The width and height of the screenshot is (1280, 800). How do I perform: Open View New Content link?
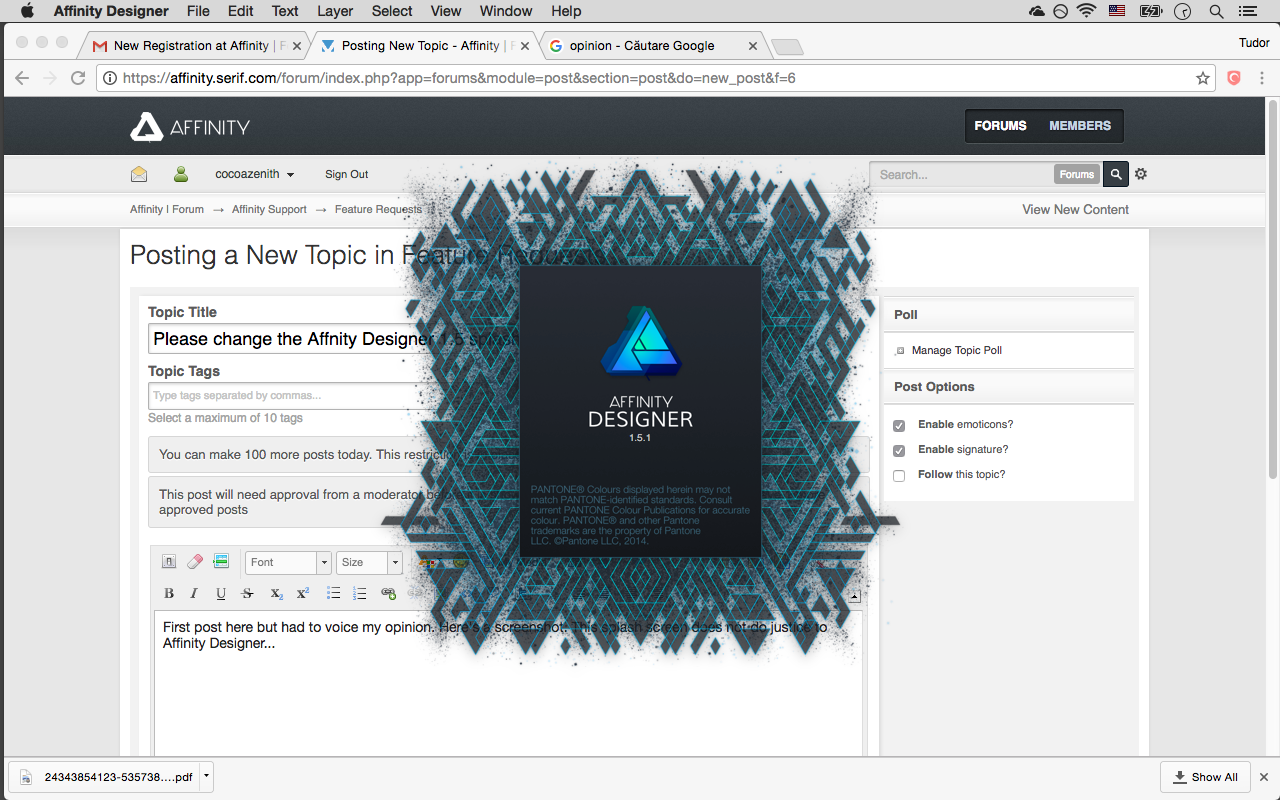1075,210
